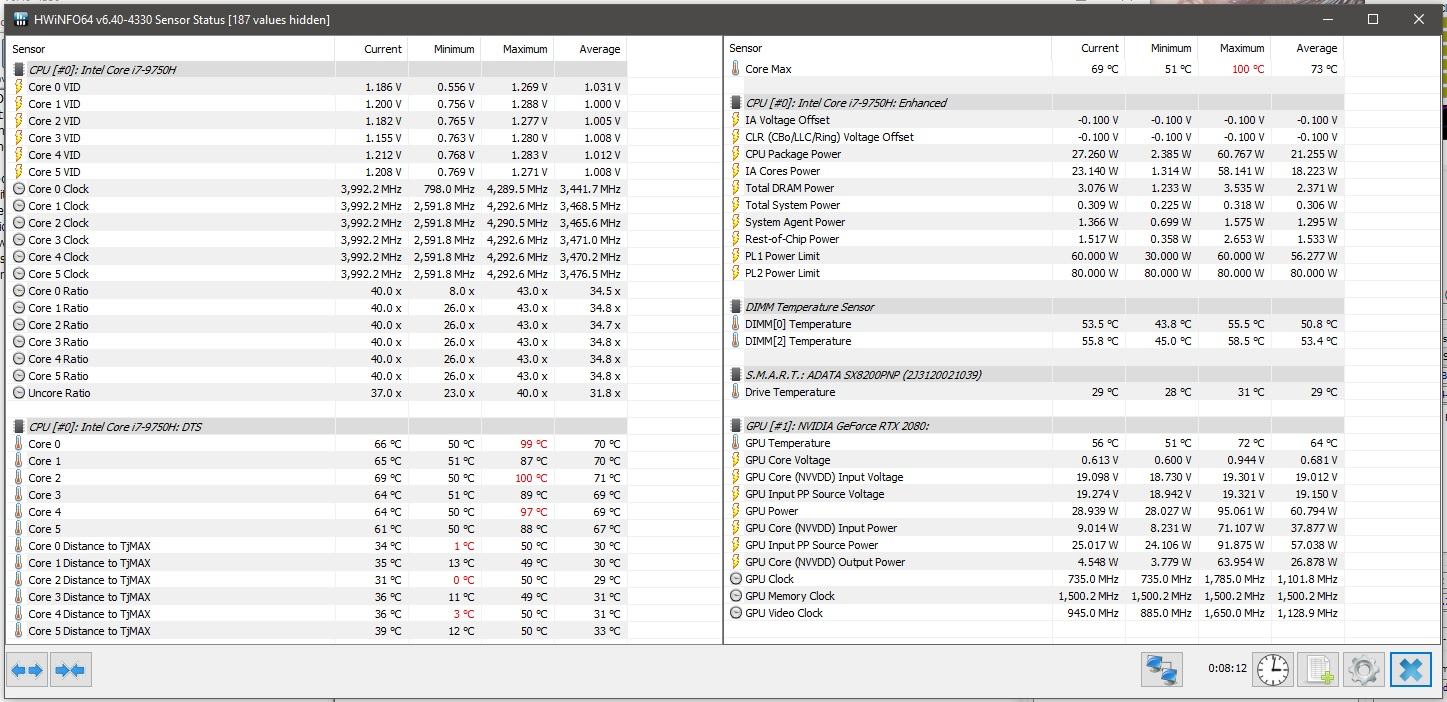The width and height of the screenshot is (1447, 702).
Task: Select the PL2 Power Limit row
Action: pos(1034,273)
